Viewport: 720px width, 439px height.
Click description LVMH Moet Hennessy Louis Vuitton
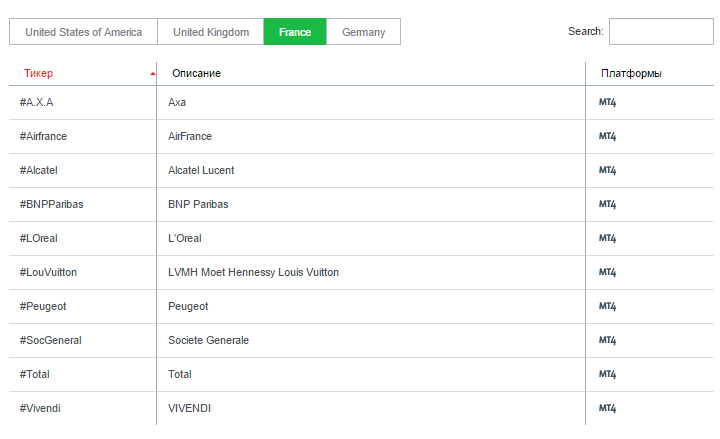253,272
